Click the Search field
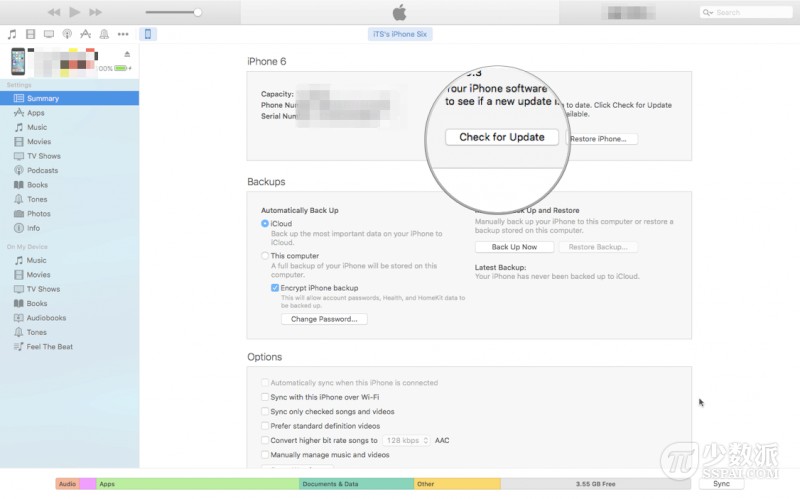The width and height of the screenshot is (800, 499). click(746, 12)
